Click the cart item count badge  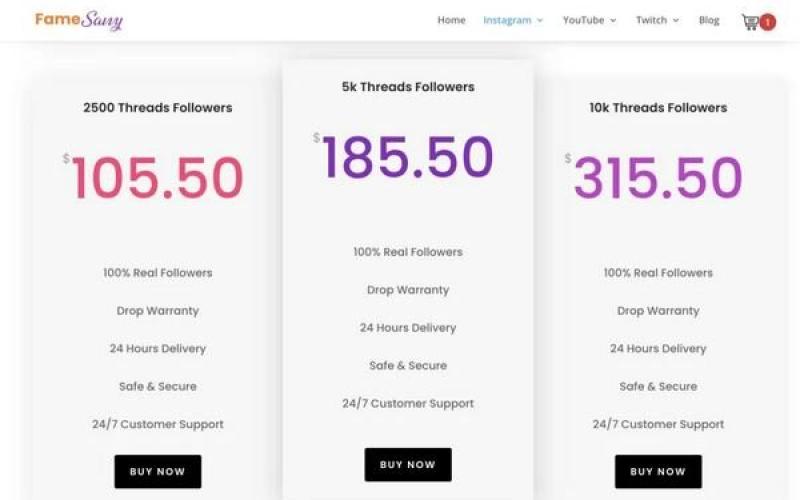(768, 21)
